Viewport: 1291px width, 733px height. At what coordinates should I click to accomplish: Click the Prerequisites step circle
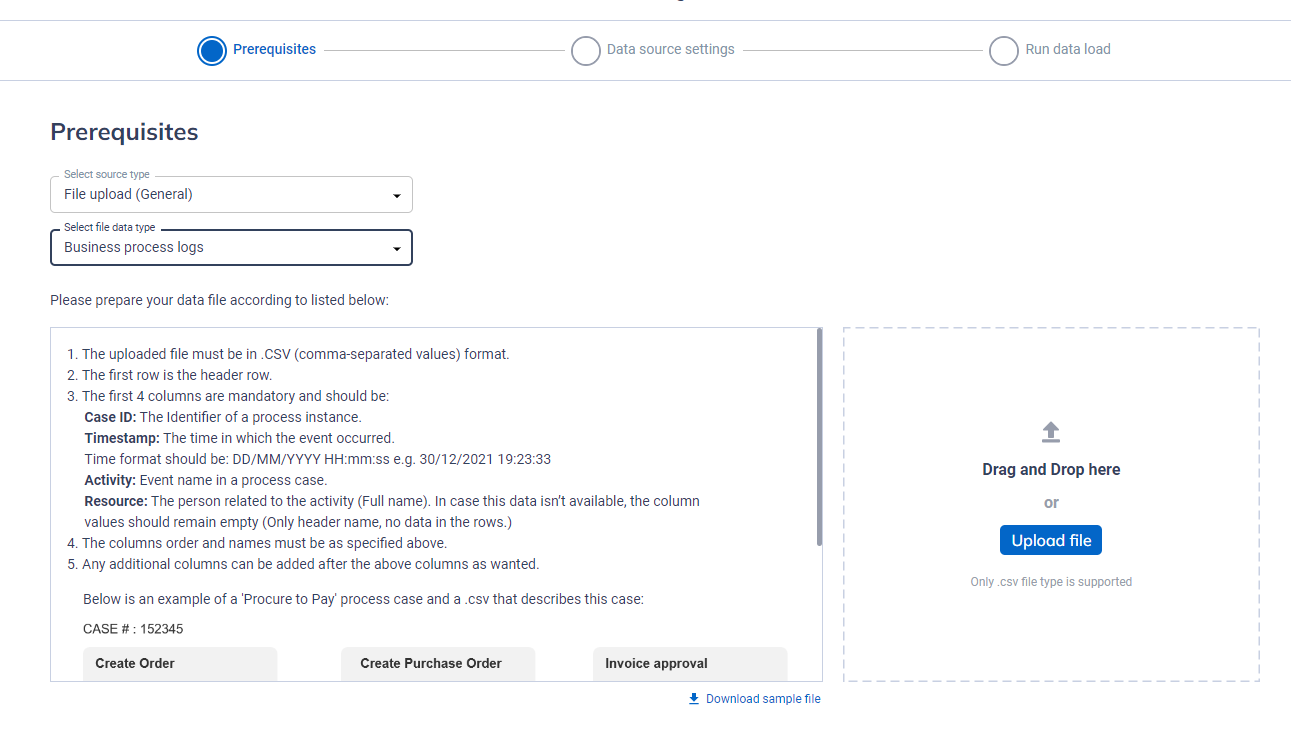(x=212, y=51)
